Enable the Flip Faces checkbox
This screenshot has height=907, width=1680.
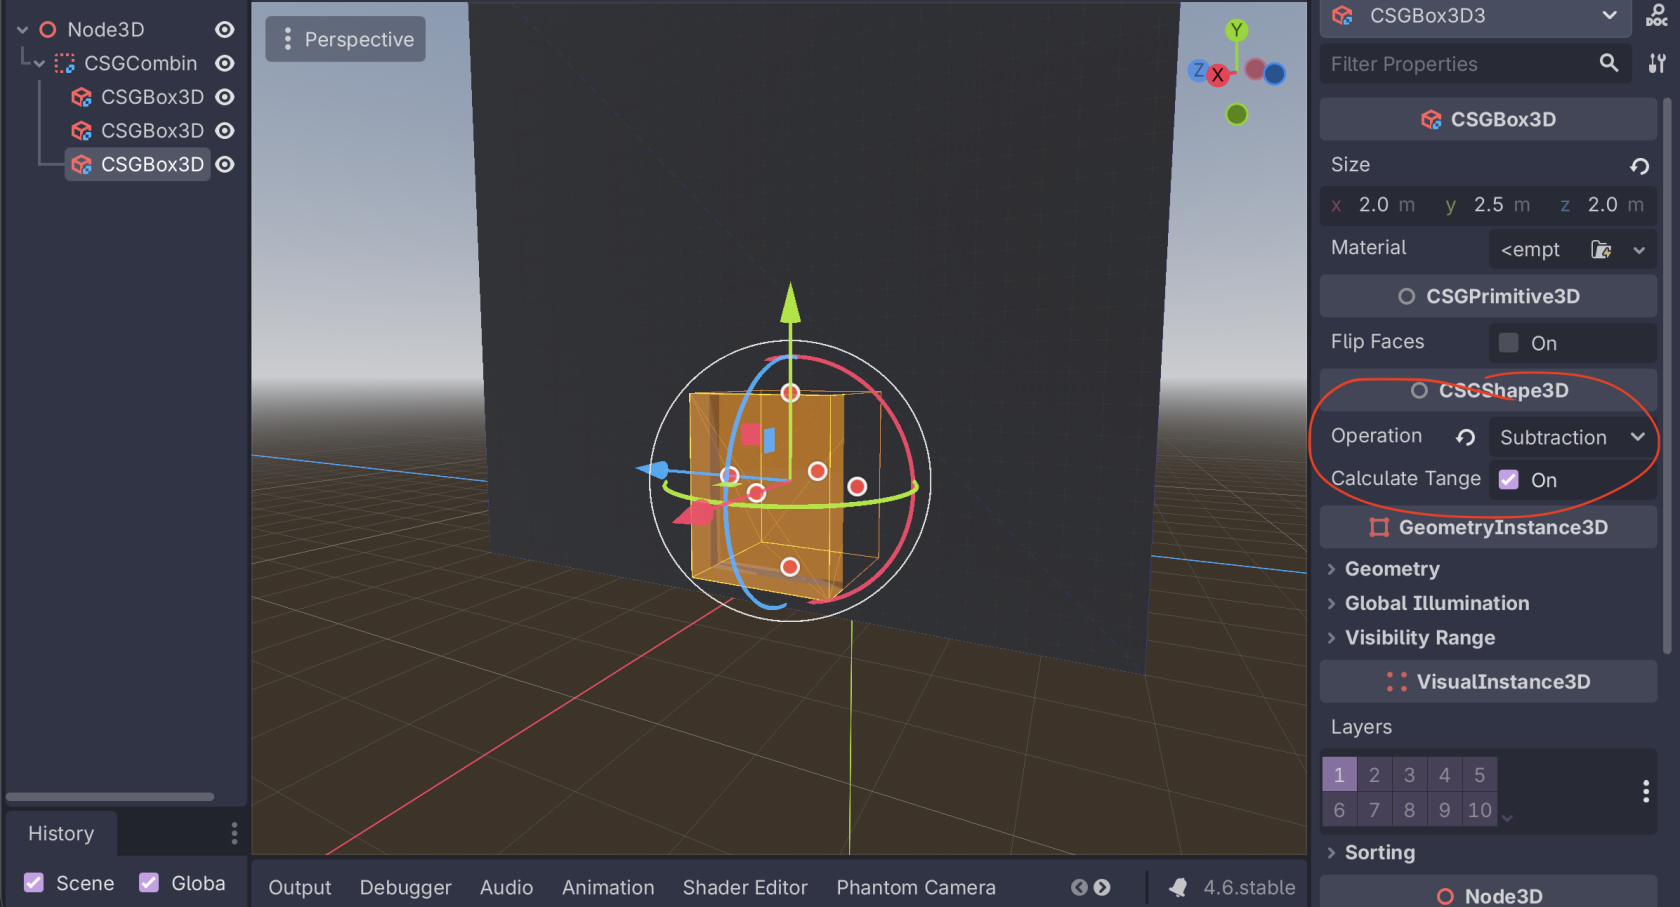[x=1508, y=343]
